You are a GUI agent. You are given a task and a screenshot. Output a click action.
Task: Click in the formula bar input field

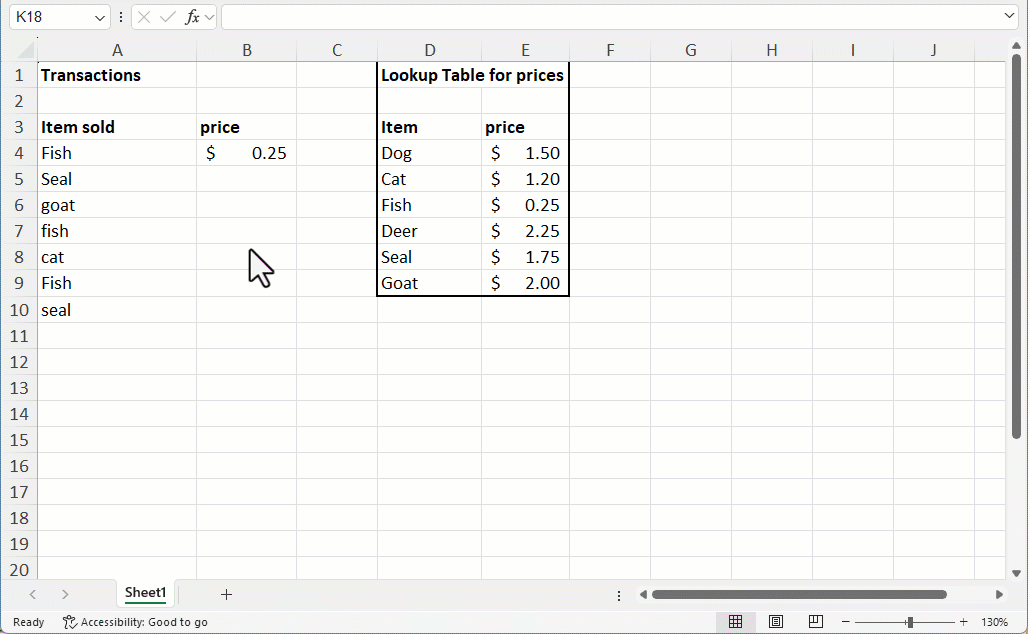(x=610, y=17)
